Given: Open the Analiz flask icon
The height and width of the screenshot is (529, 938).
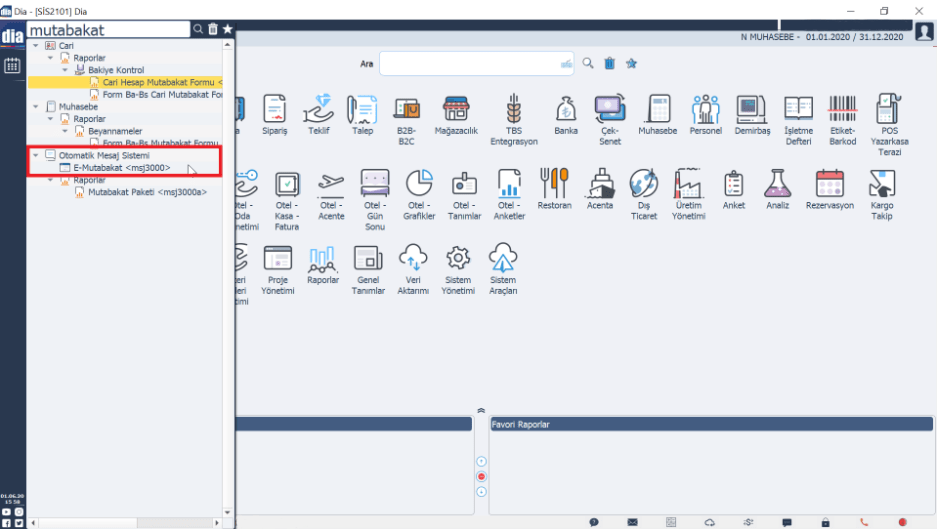Looking at the screenshot, I should coord(777,185).
